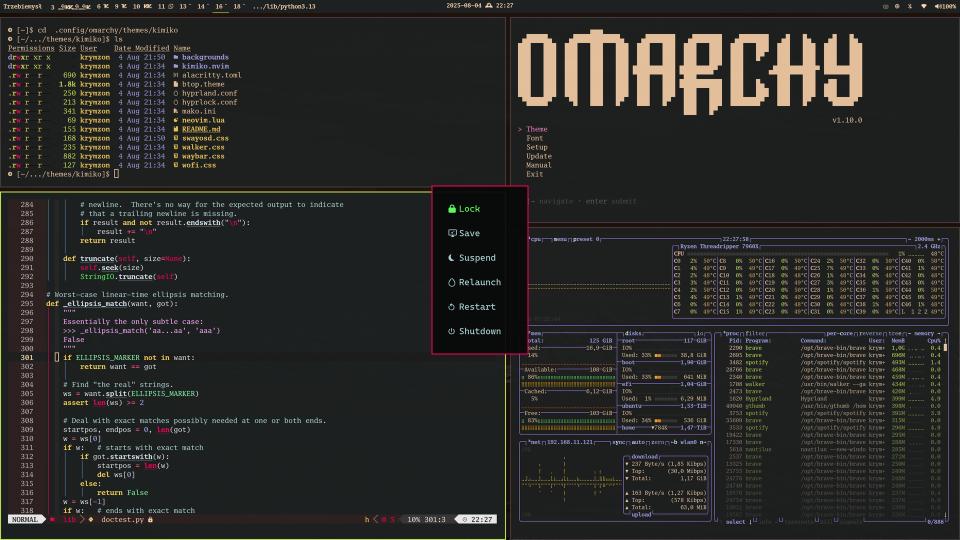Select the Theme entry in Omarchy menu
Viewport: 960px width, 540px height.
pyautogui.click(x=537, y=129)
